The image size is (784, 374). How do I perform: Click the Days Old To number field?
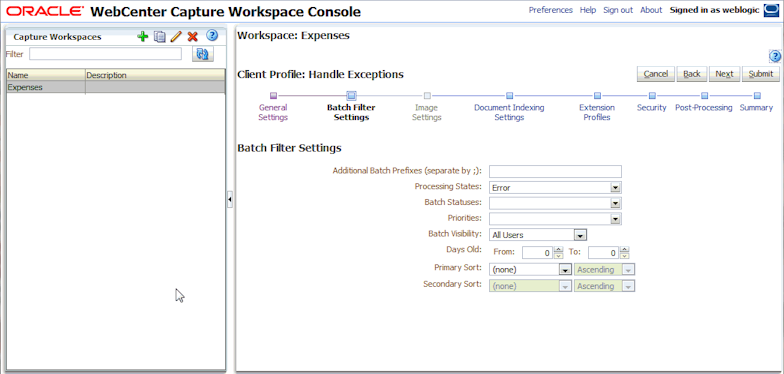click(x=604, y=252)
